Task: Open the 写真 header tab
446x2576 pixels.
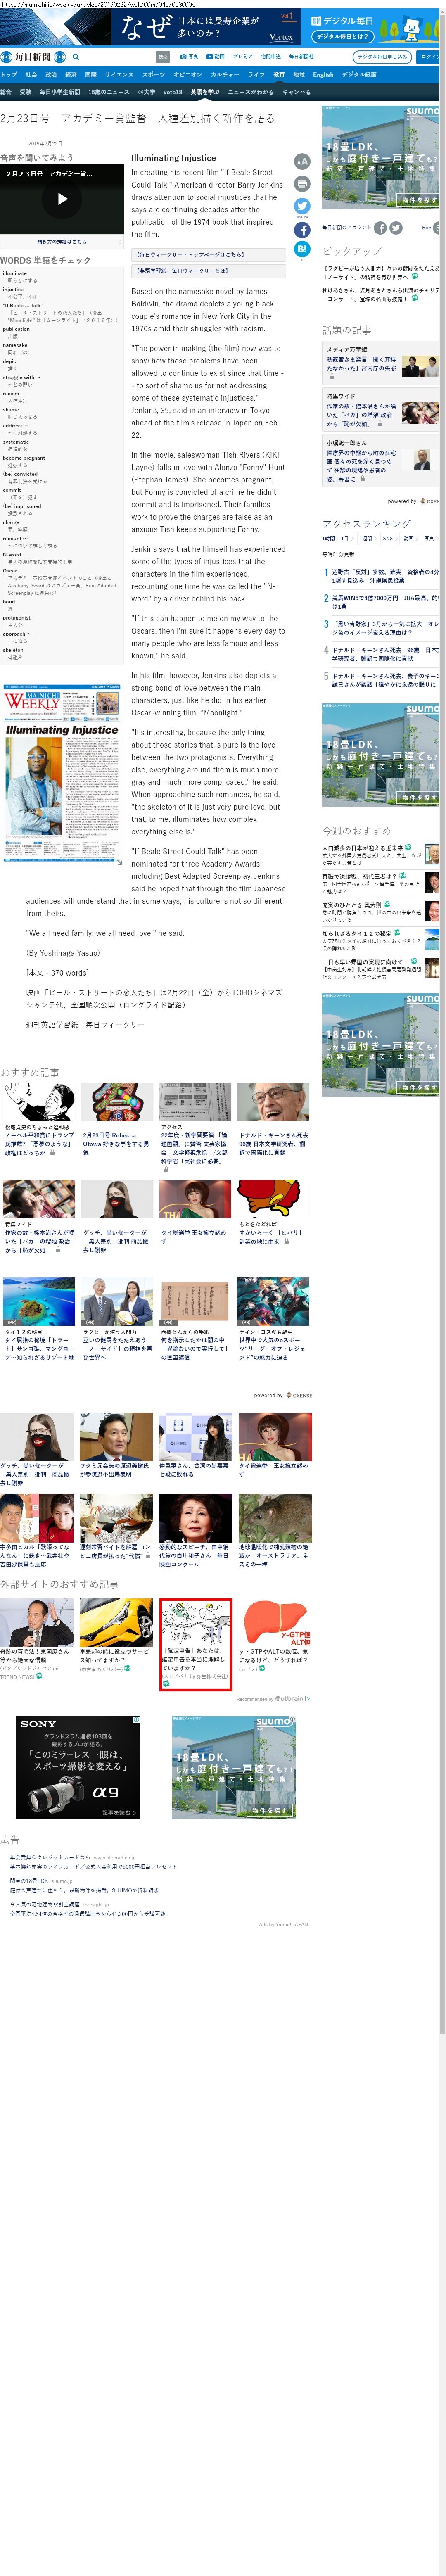Action: pos(190,57)
